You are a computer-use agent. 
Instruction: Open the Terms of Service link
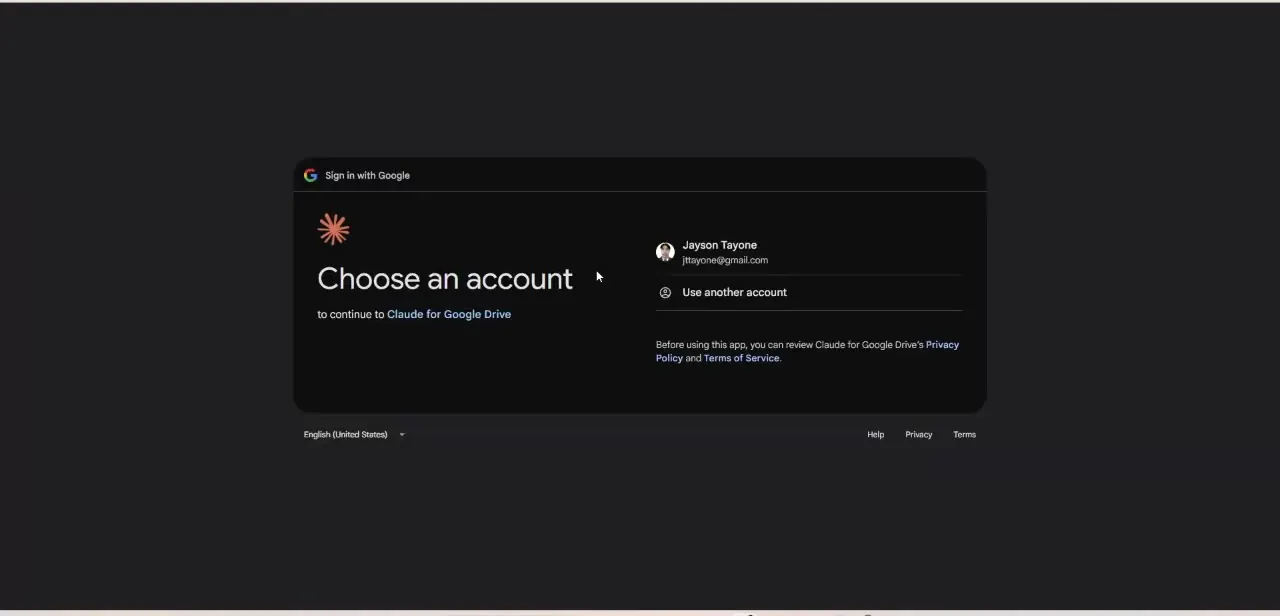pyautogui.click(x=741, y=358)
